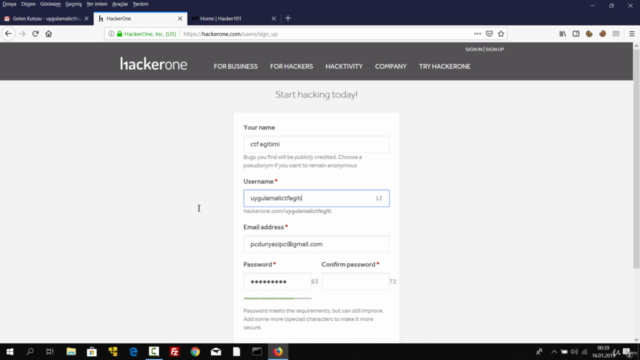The width and height of the screenshot is (640, 360).
Task: Open File Explorer from taskbar
Action: click(71, 351)
